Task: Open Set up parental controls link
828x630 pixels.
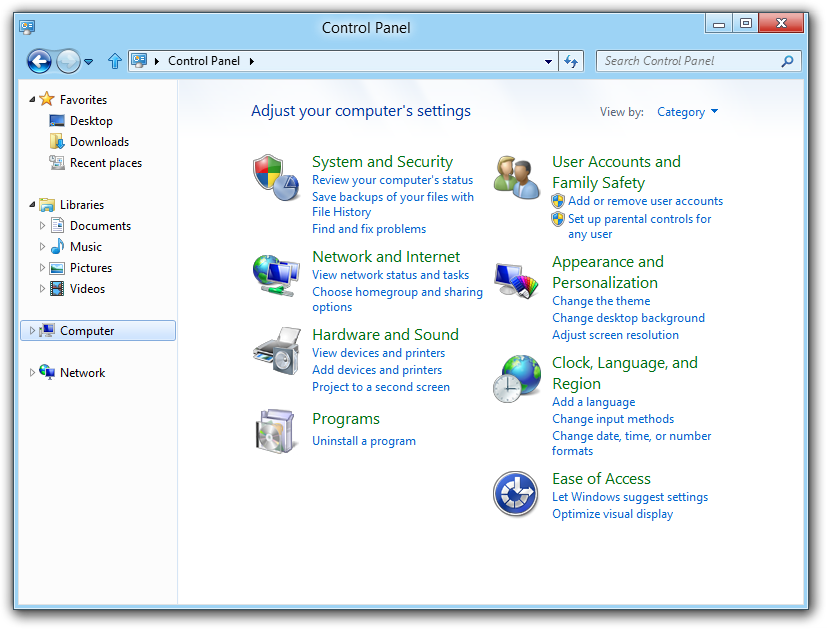Action: point(639,226)
